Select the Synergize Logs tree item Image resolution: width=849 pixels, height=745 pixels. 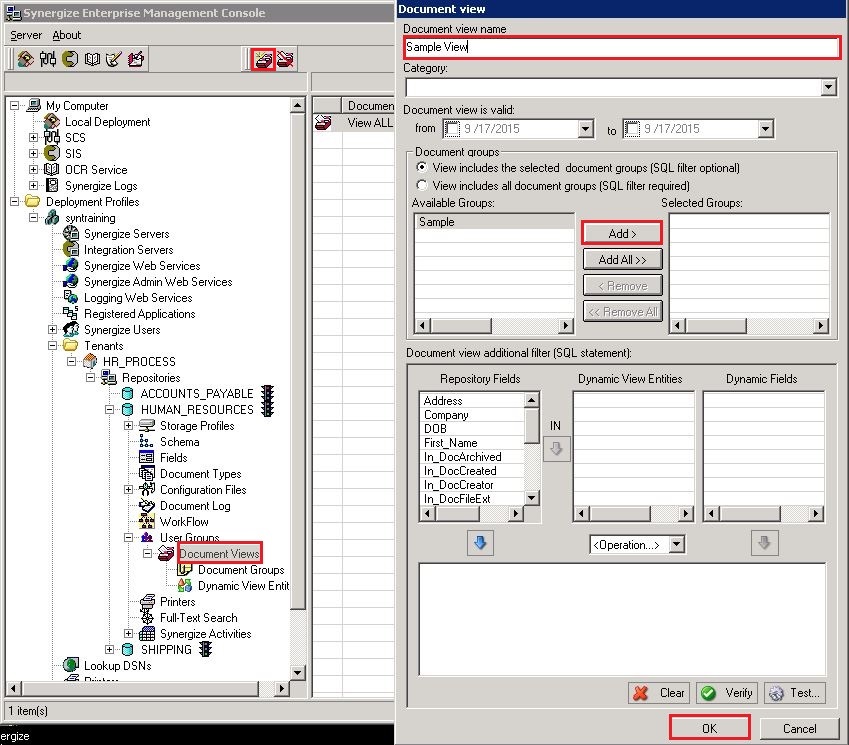pyautogui.click(x=101, y=186)
